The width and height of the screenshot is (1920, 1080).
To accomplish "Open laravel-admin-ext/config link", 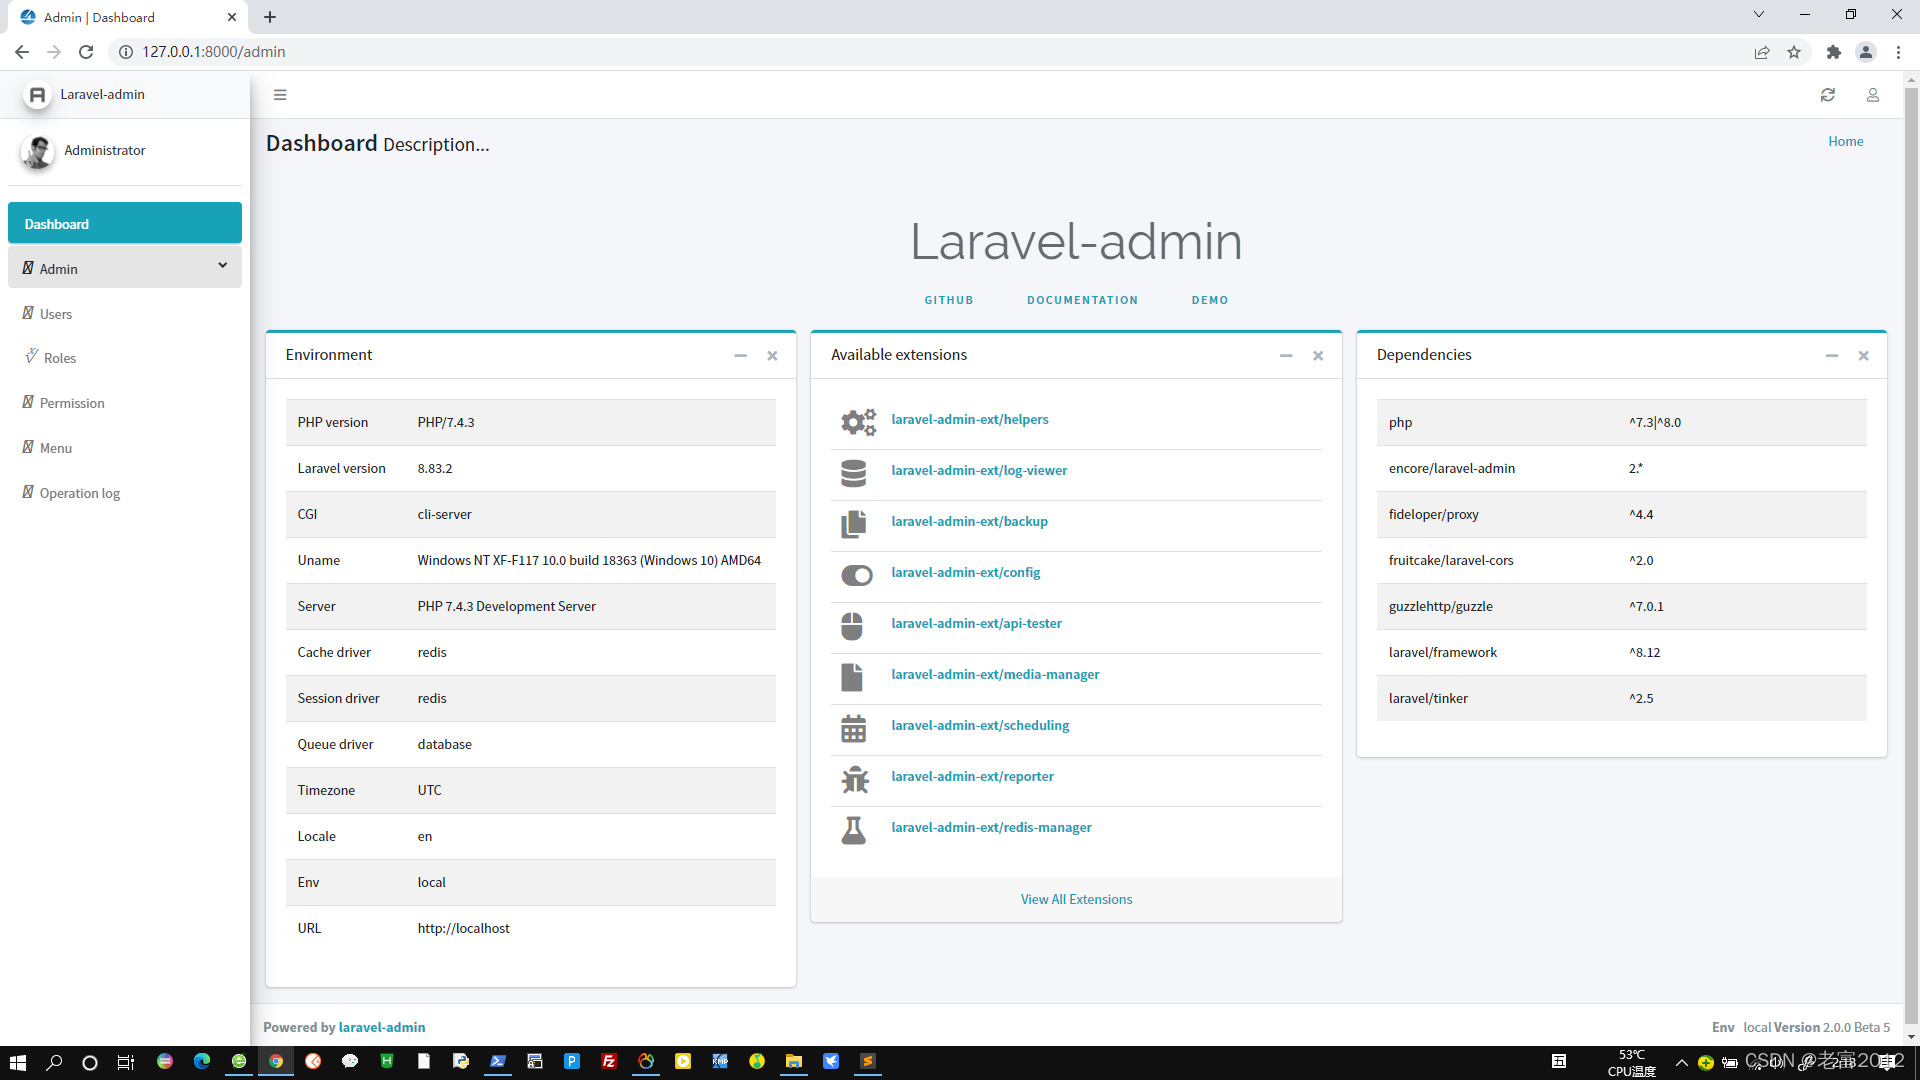I will click(966, 573).
